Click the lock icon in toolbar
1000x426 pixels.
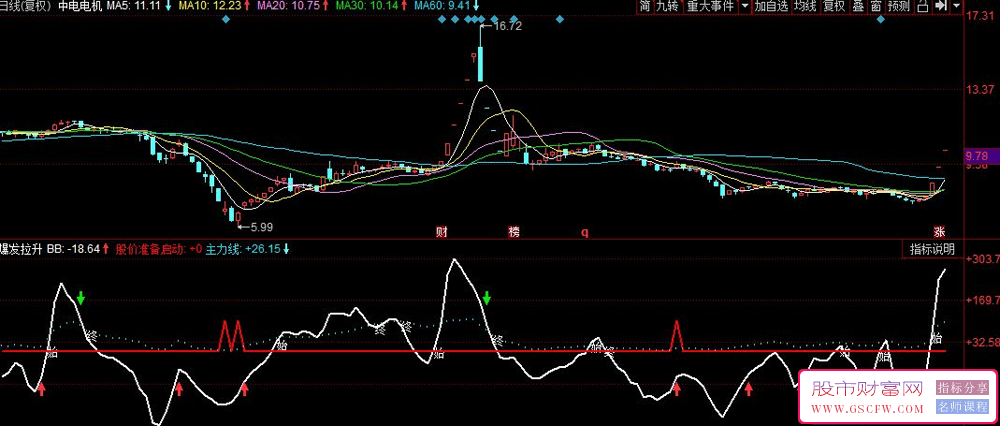click(922, 6)
